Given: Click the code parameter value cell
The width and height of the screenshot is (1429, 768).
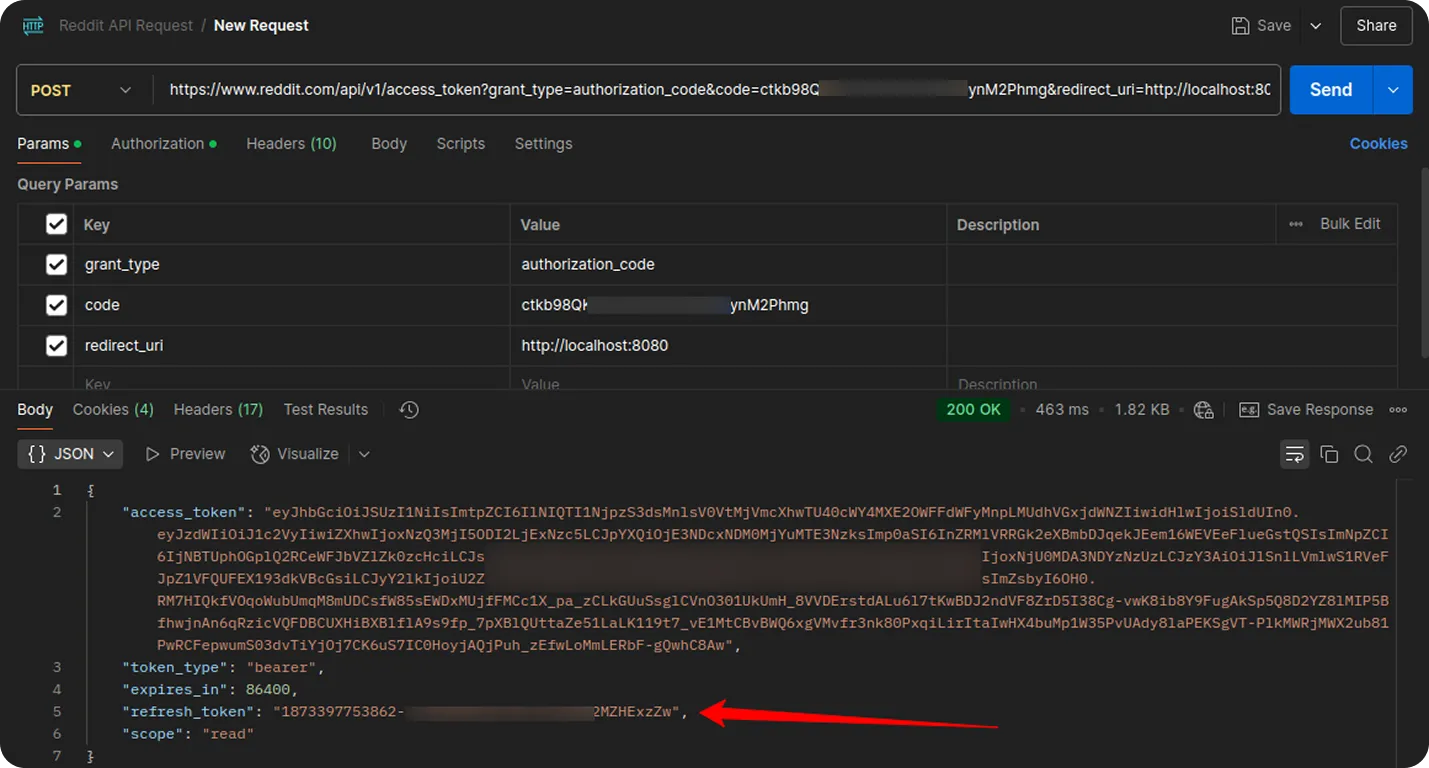Looking at the screenshot, I should (728, 305).
